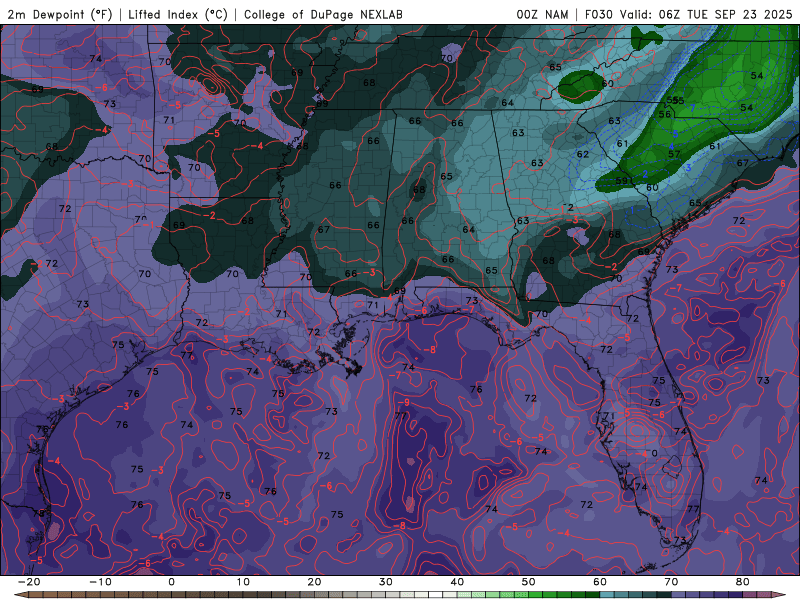Click the '59' dewpoint value on map

click(x=621, y=181)
